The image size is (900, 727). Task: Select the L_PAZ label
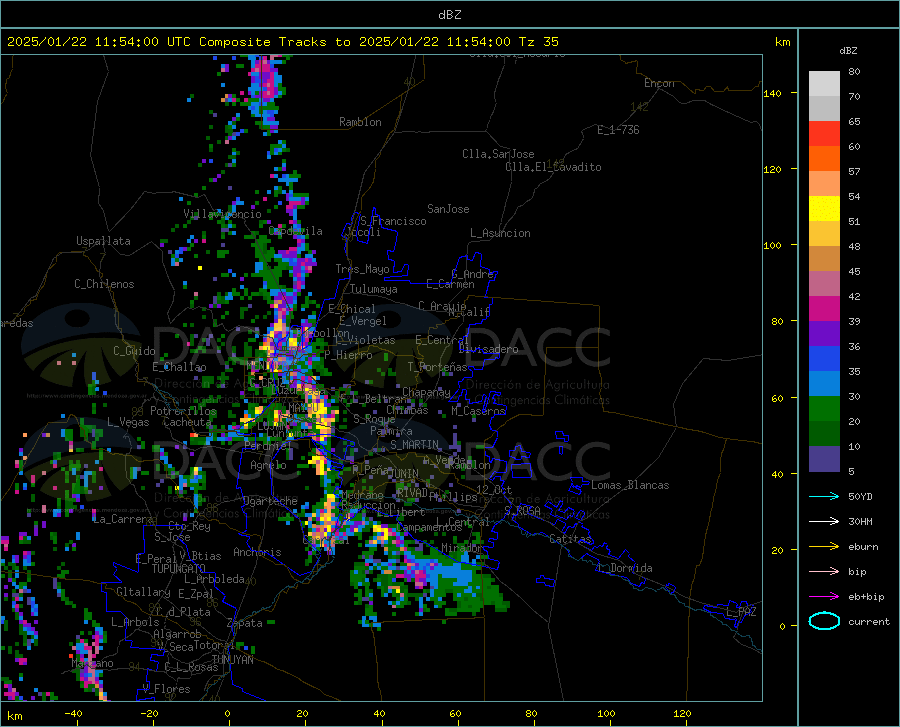741,612
